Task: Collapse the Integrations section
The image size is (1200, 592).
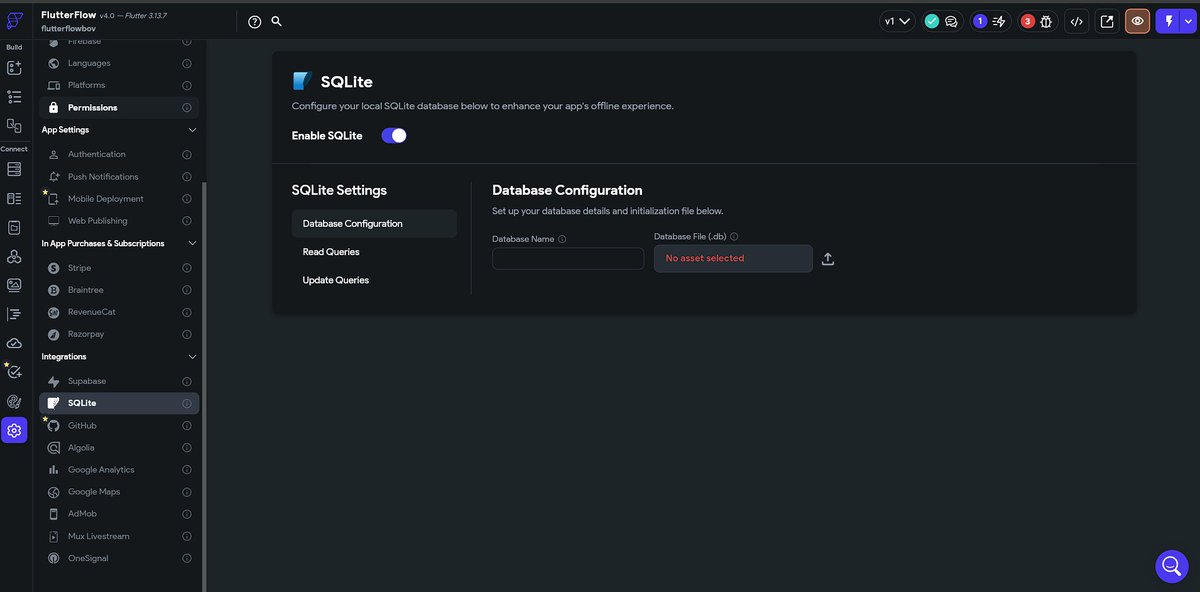Action: coord(192,357)
